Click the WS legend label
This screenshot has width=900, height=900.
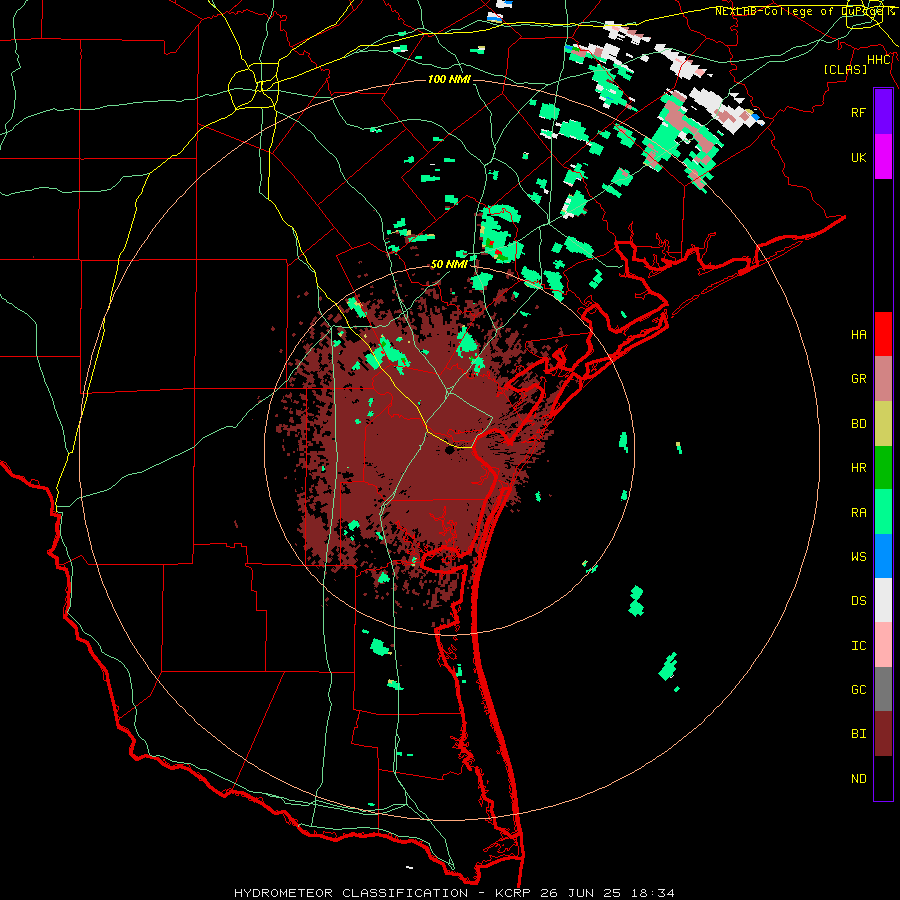[859, 557]
